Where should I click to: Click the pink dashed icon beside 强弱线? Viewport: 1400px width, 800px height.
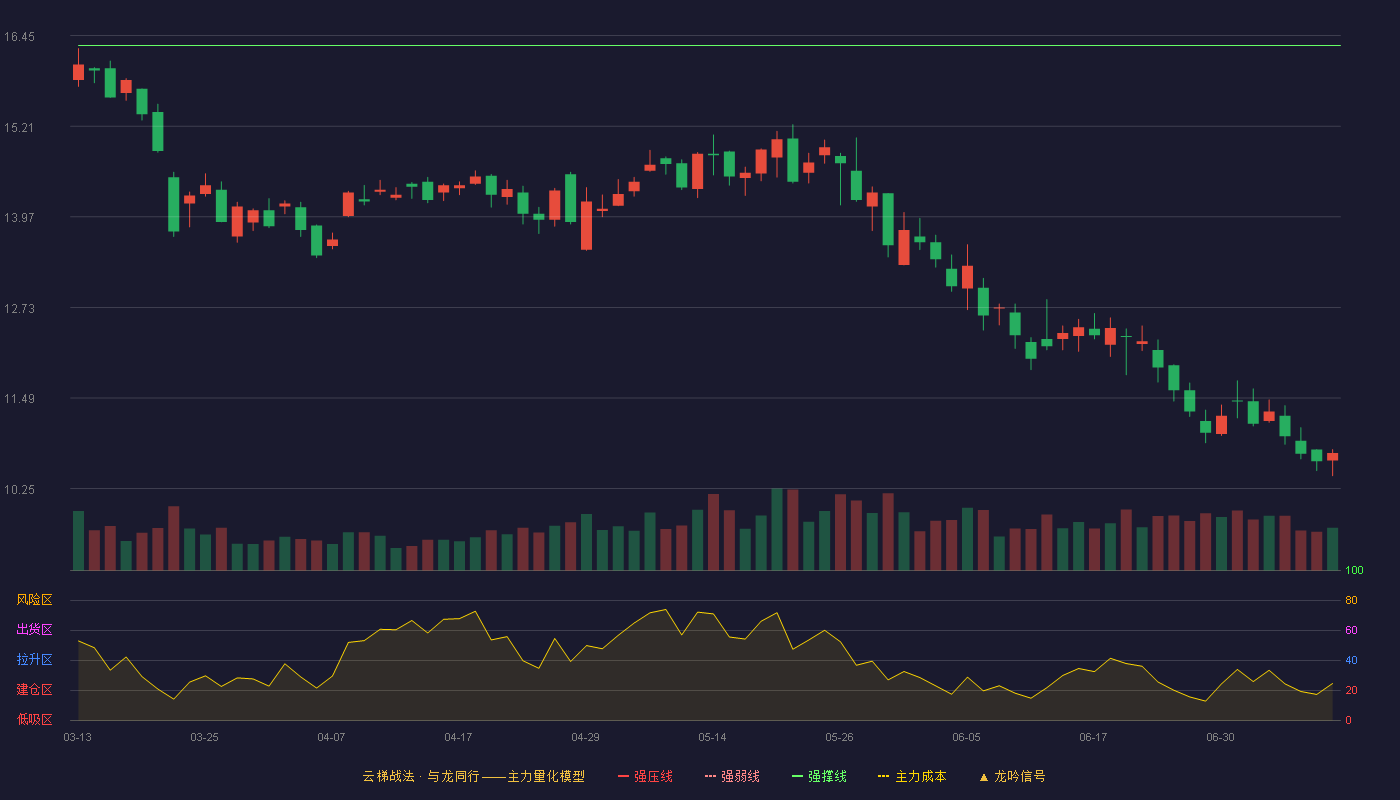pos(711,776)
